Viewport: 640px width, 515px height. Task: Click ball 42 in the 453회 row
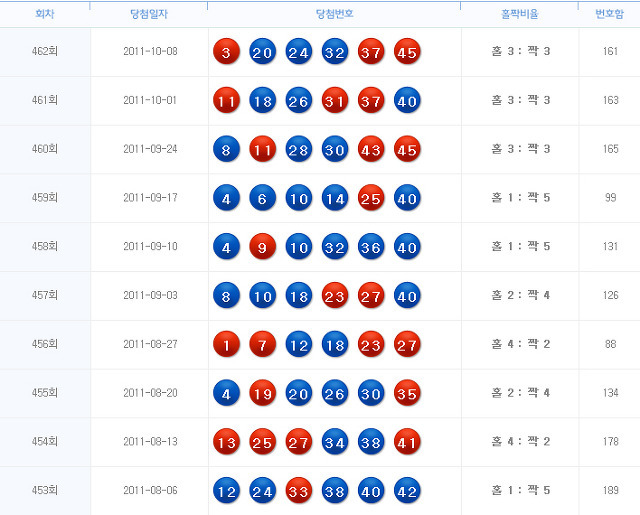point(407,491)
